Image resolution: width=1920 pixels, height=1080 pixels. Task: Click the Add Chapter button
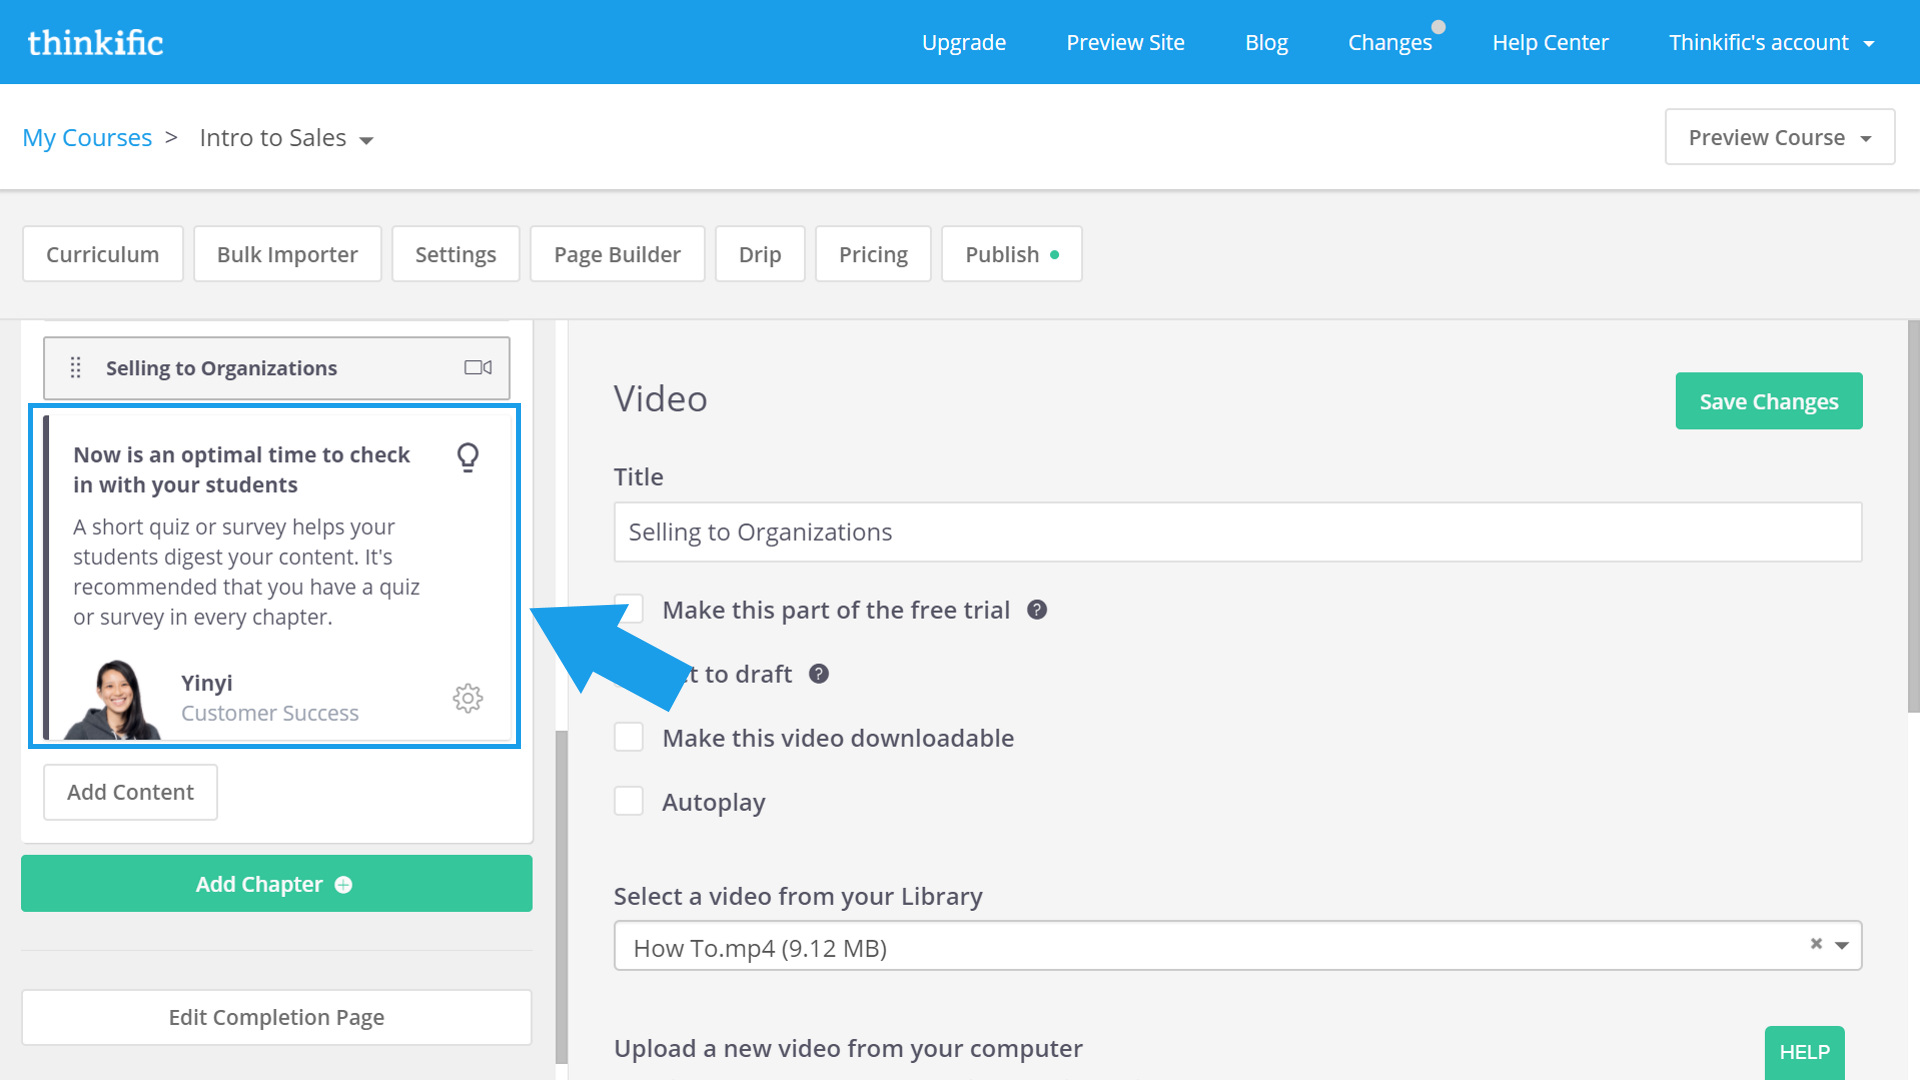click(276, 884)
